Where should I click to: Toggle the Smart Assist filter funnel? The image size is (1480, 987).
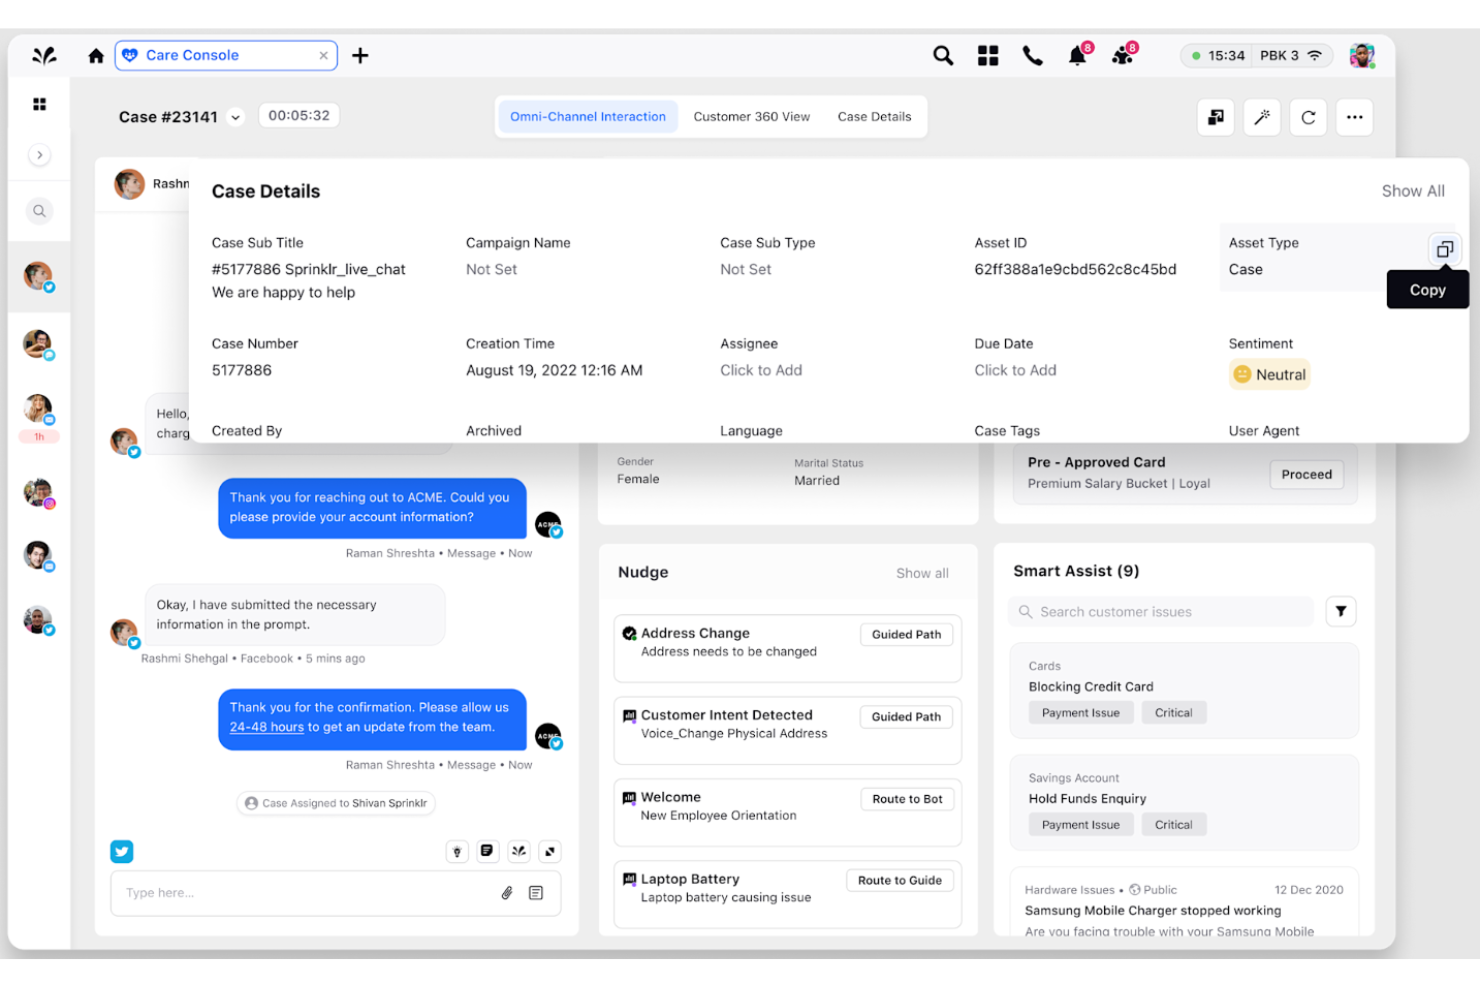[x=1341, y=611]
